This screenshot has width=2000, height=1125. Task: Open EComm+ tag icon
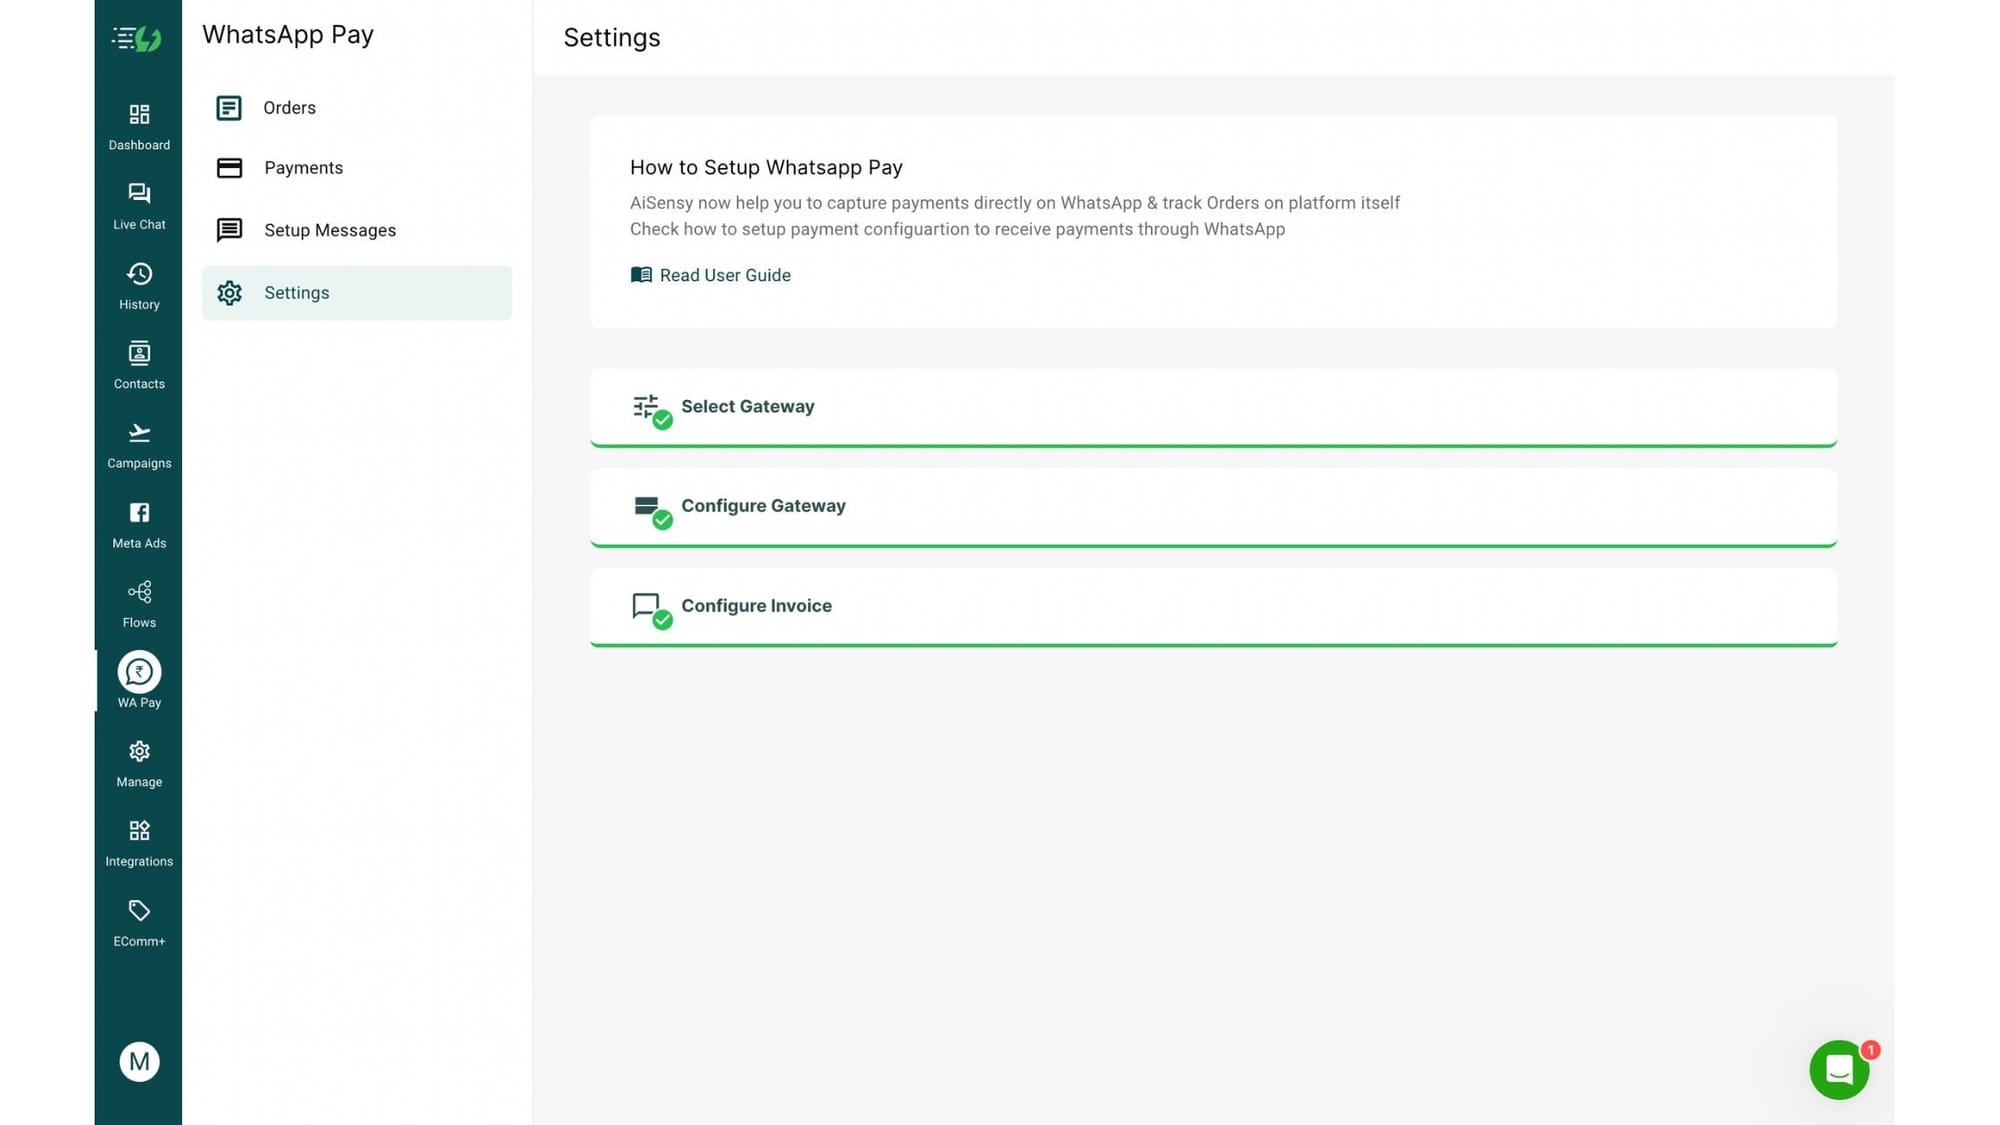click(x=139, y=911)
